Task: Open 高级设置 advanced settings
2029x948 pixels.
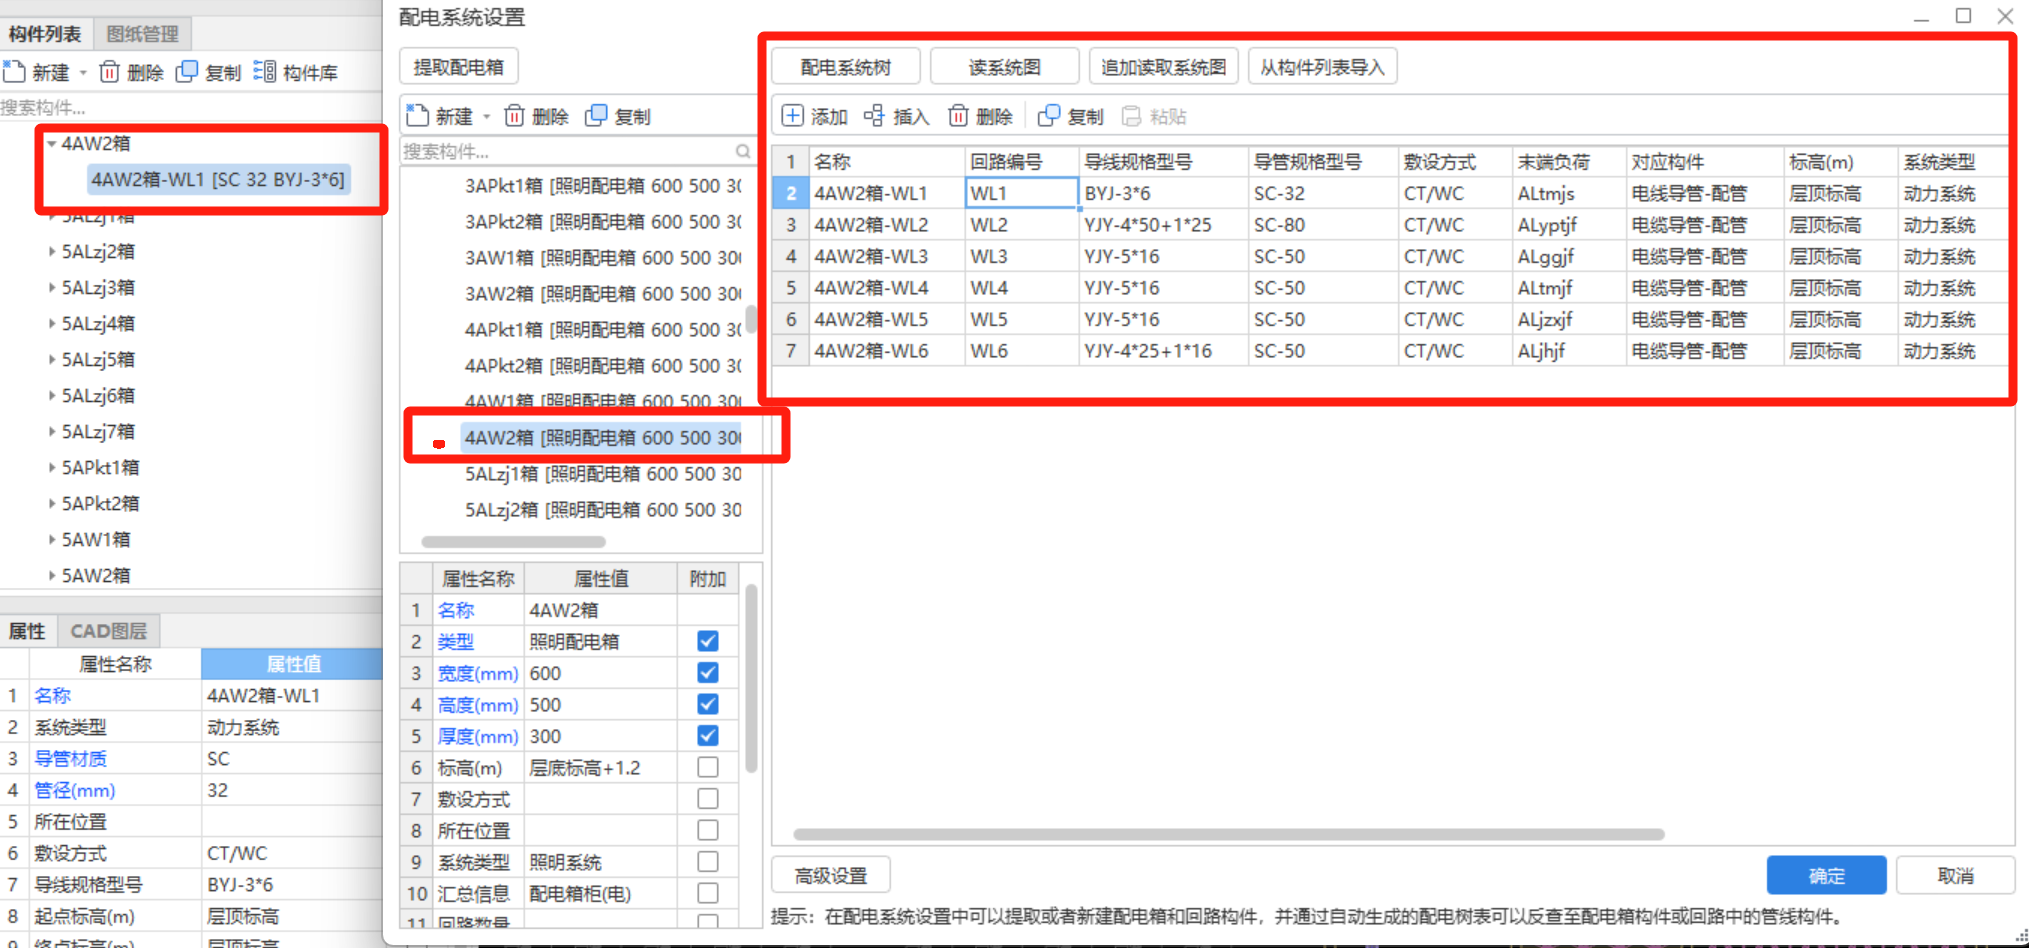Action: (x=831, y=876)
